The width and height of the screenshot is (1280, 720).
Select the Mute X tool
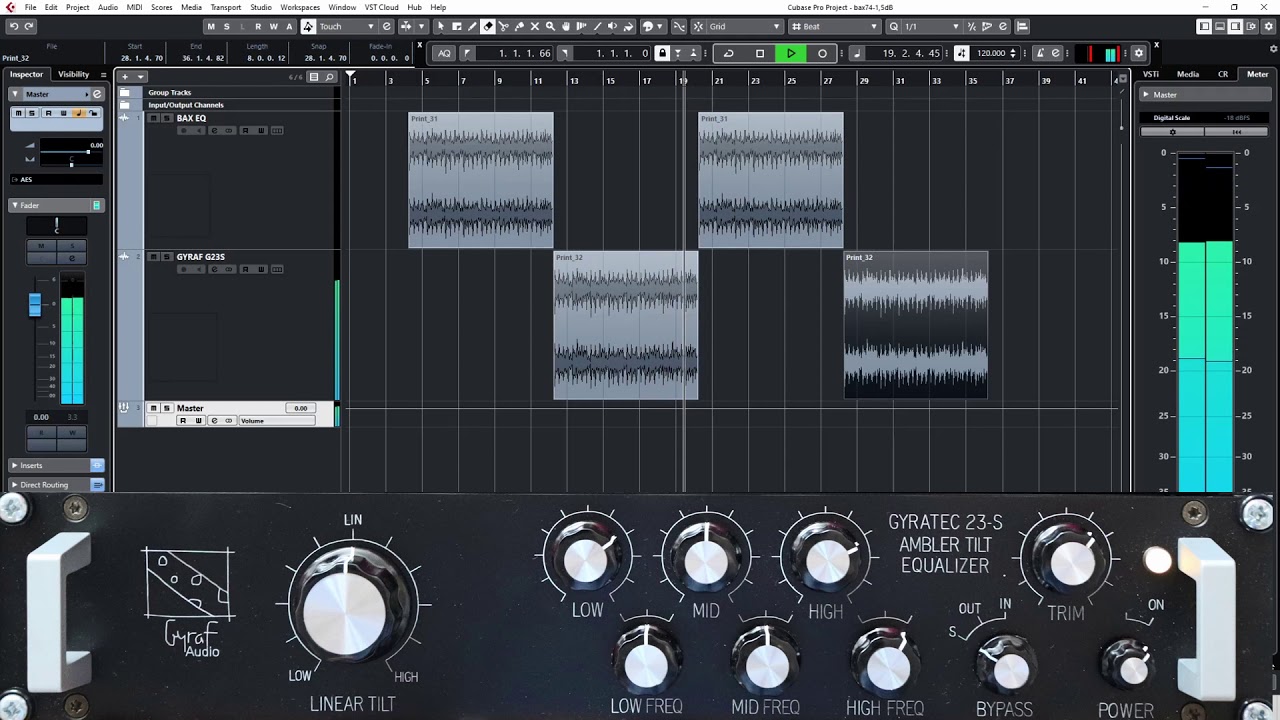tap(535, 26)
